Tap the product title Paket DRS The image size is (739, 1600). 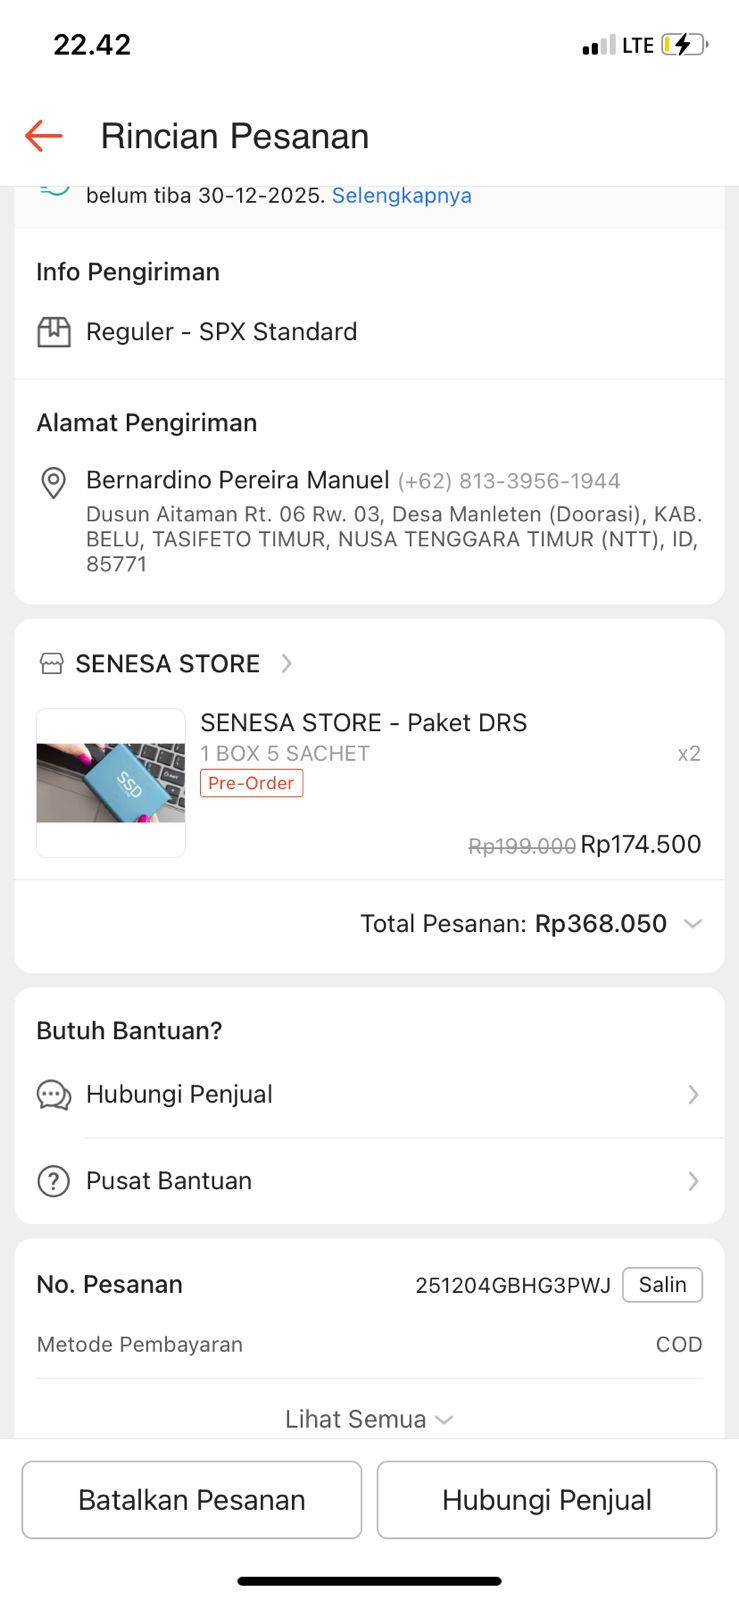click(x=363, y=723)
